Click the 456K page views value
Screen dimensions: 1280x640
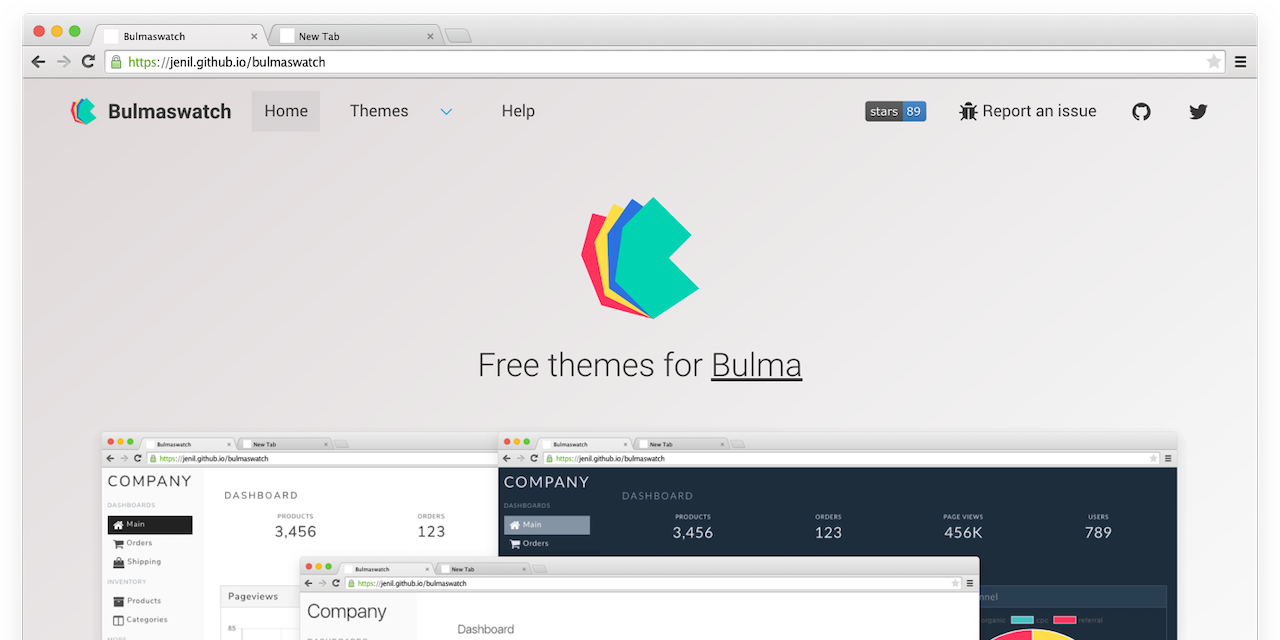pyautogui.click(x=963, y=533)
